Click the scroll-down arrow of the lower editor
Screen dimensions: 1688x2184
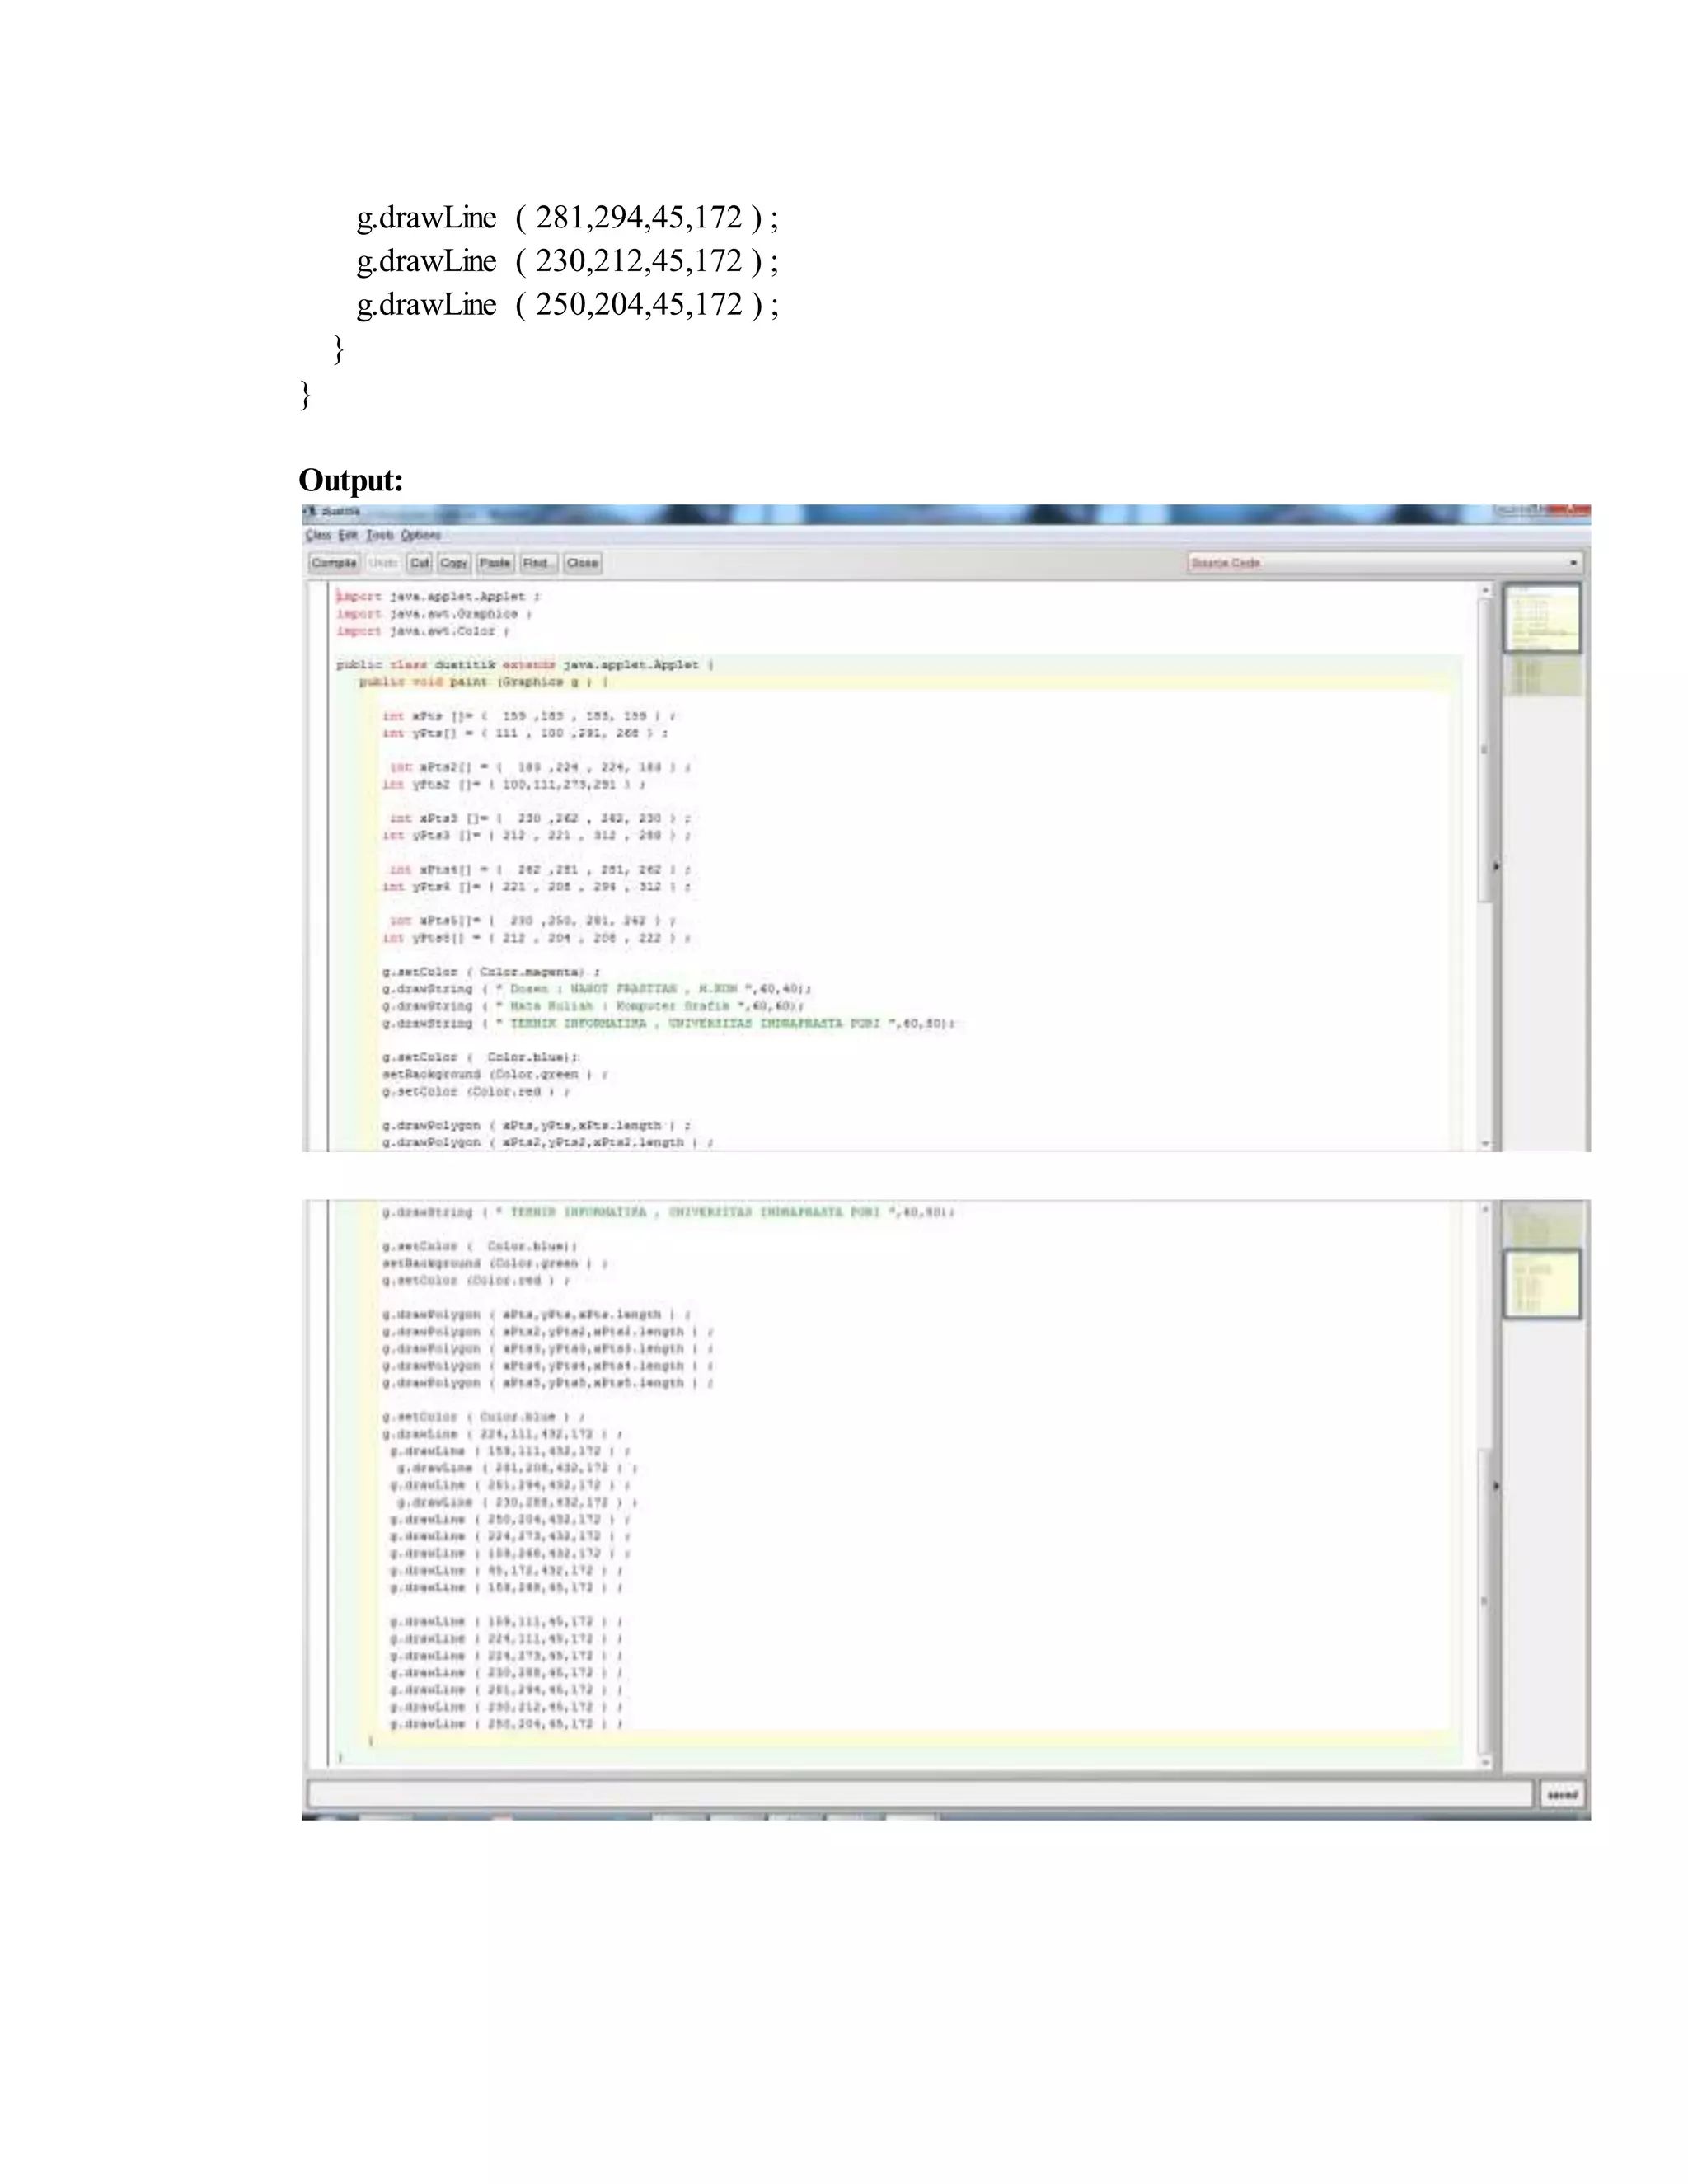1485,1762
